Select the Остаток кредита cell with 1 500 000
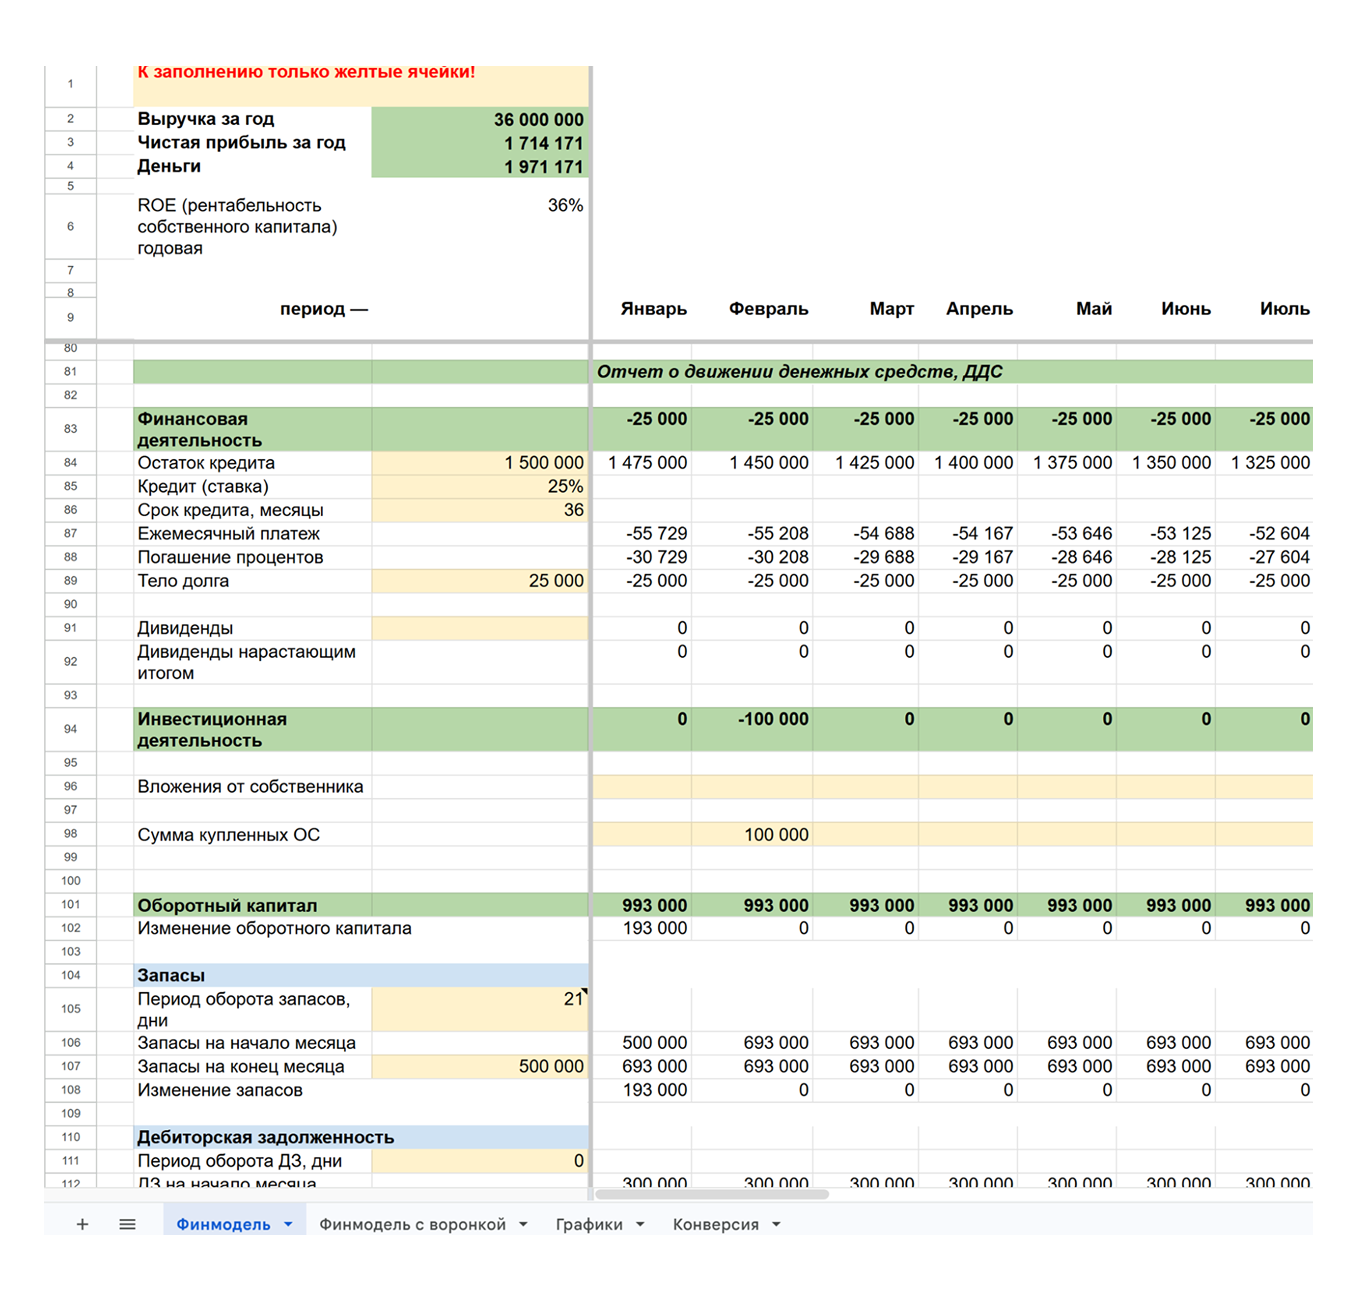Viewport: 1360px width, 1301px height. tap(480, 463)
